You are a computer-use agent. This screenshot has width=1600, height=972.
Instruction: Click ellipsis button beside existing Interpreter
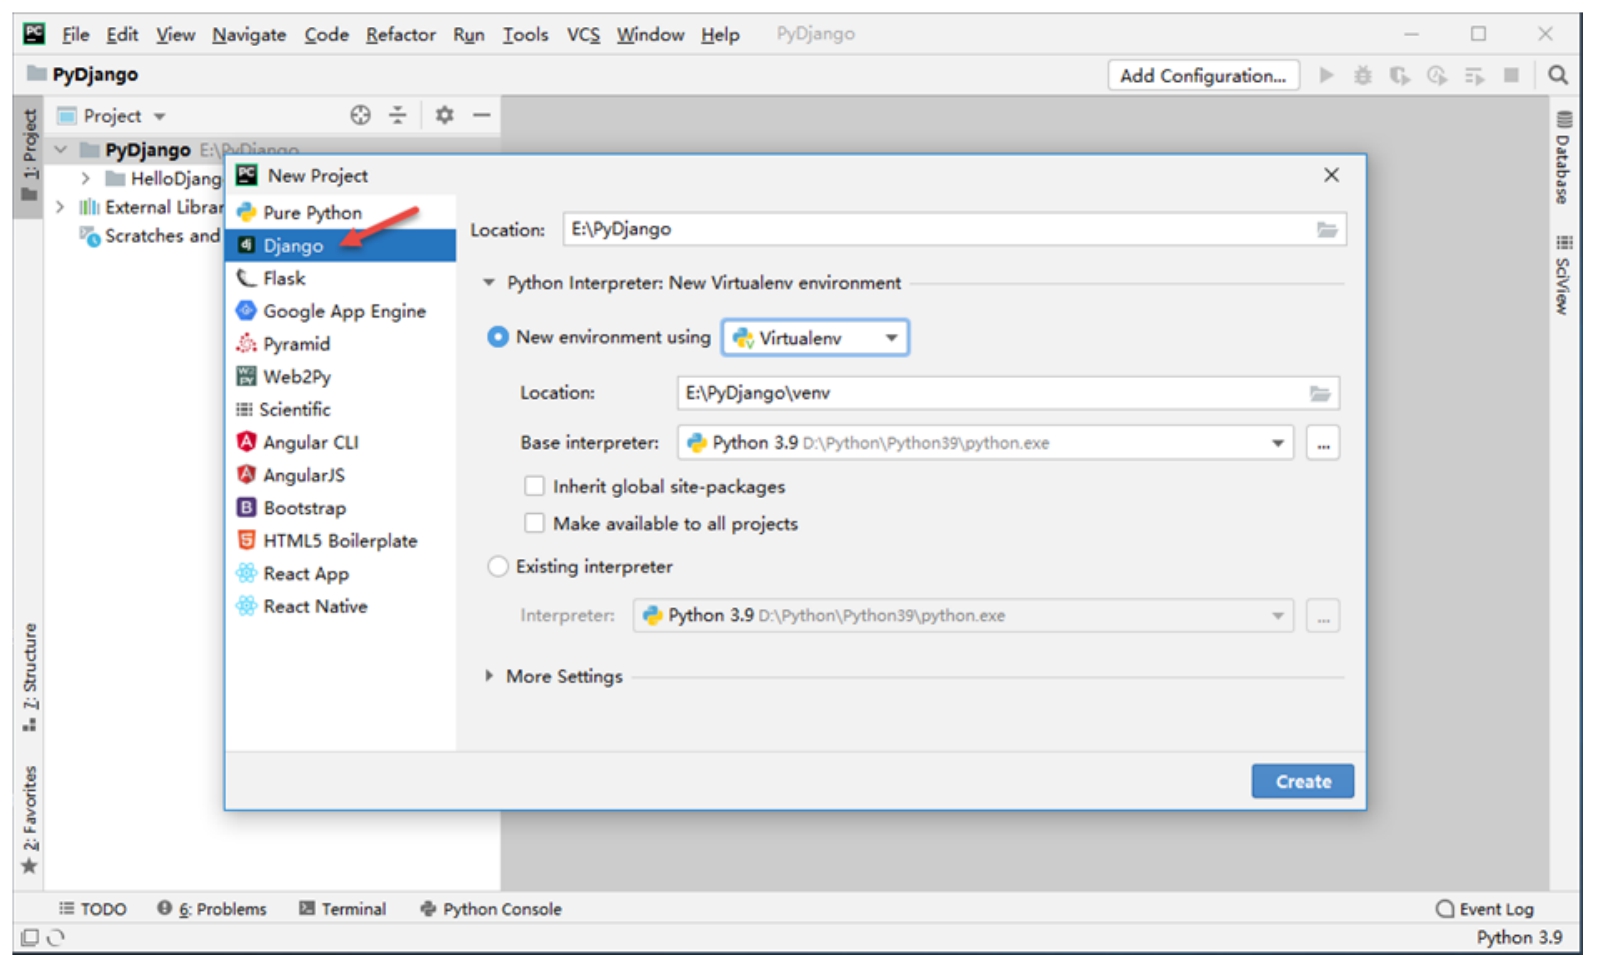coord(1323,616)
